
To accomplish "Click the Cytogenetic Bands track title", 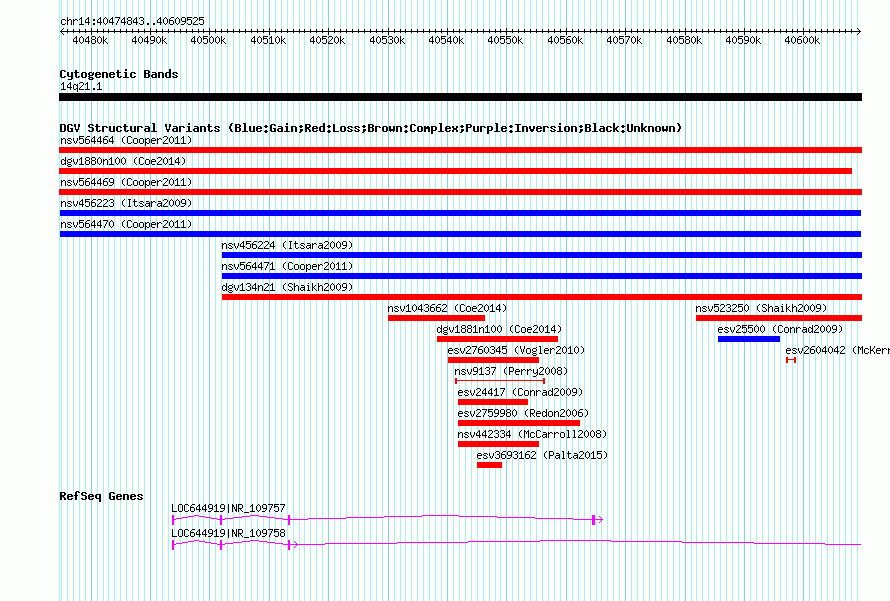I will point(119,74).
